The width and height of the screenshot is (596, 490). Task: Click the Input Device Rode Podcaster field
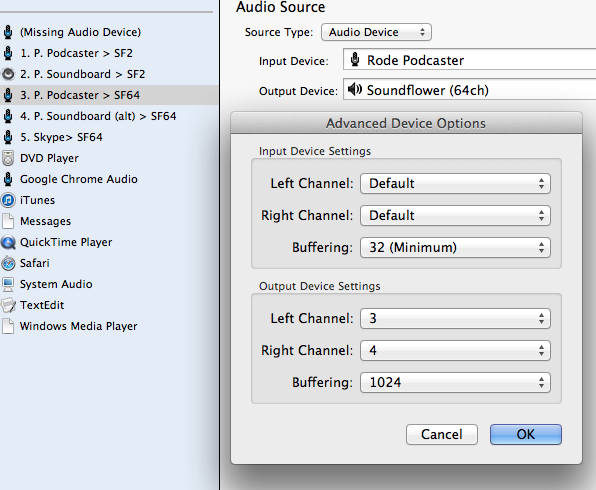(469, 60)
